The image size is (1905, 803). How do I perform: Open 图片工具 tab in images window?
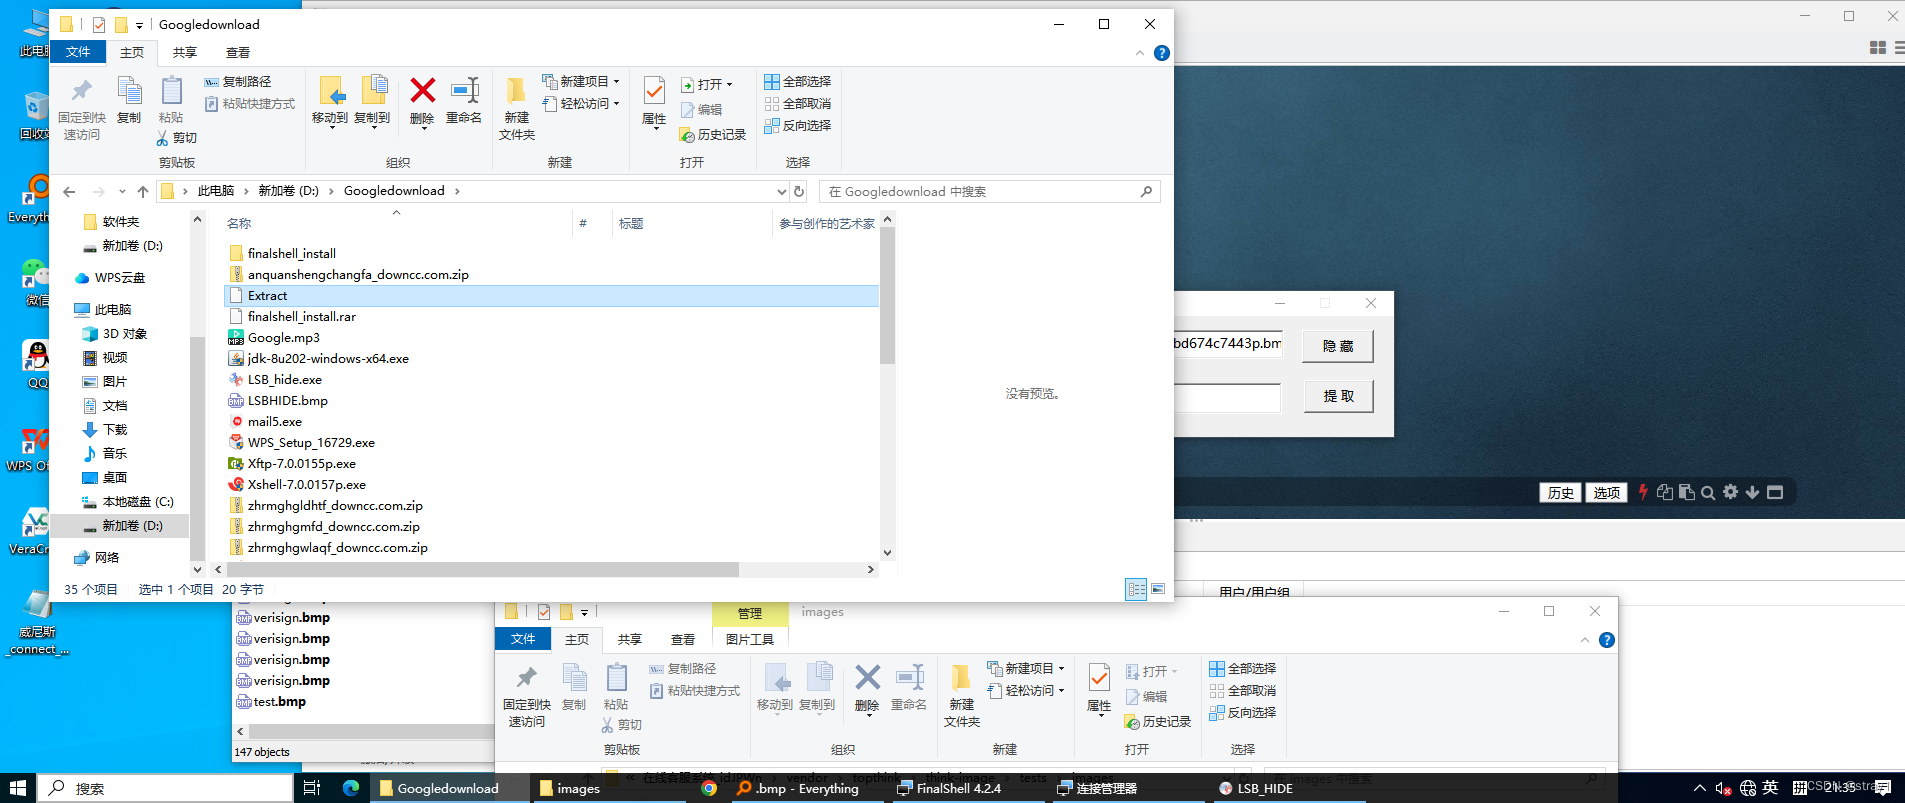(x=750, y=639)
